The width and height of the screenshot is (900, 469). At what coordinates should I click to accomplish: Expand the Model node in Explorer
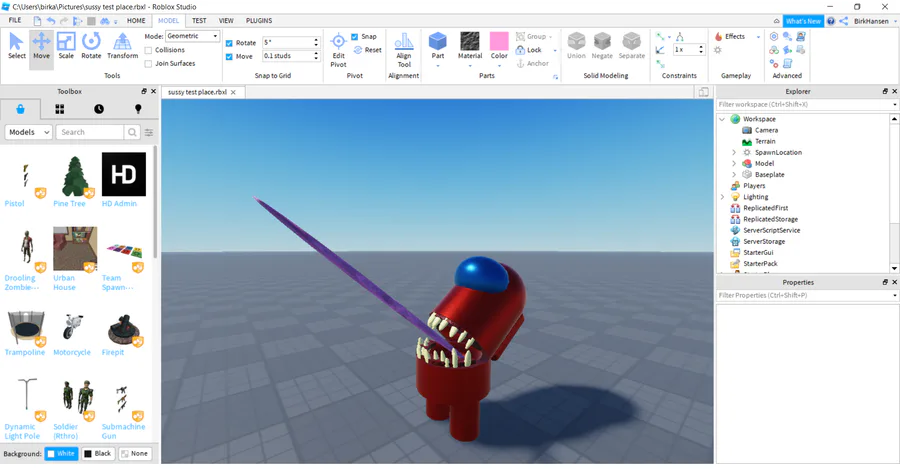(734, 164)
